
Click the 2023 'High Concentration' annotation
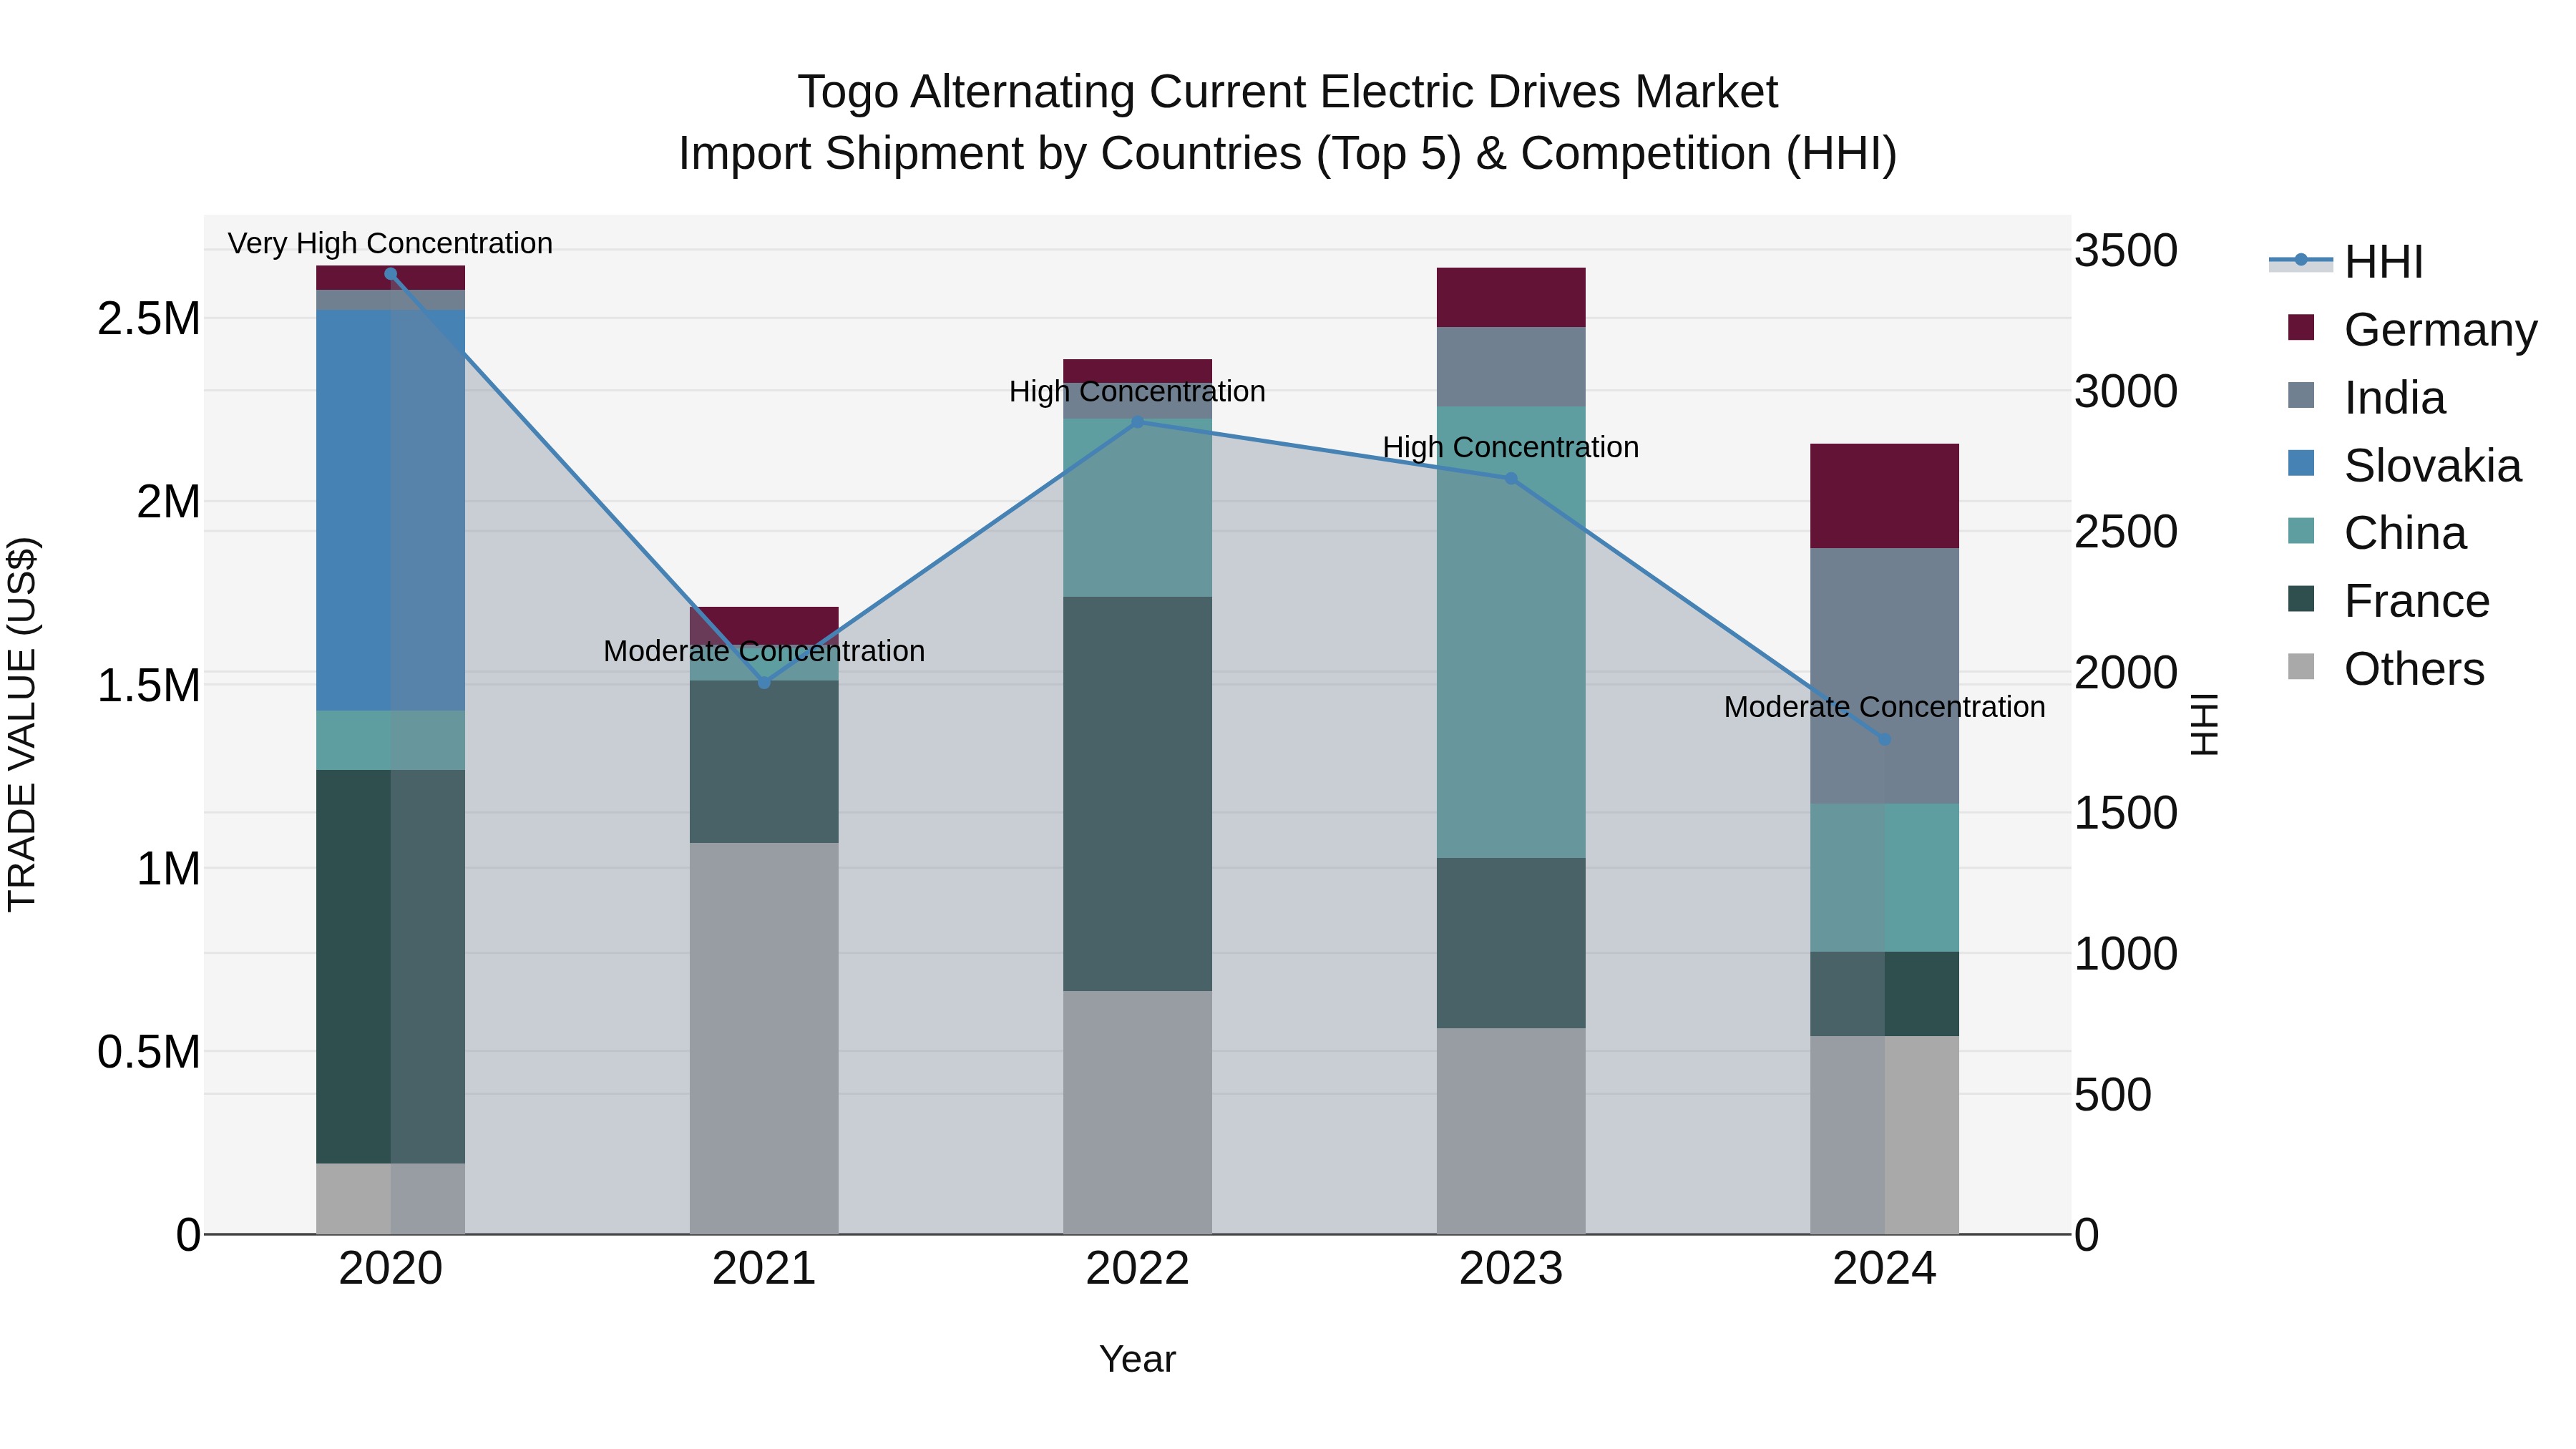pos(1511,447)
